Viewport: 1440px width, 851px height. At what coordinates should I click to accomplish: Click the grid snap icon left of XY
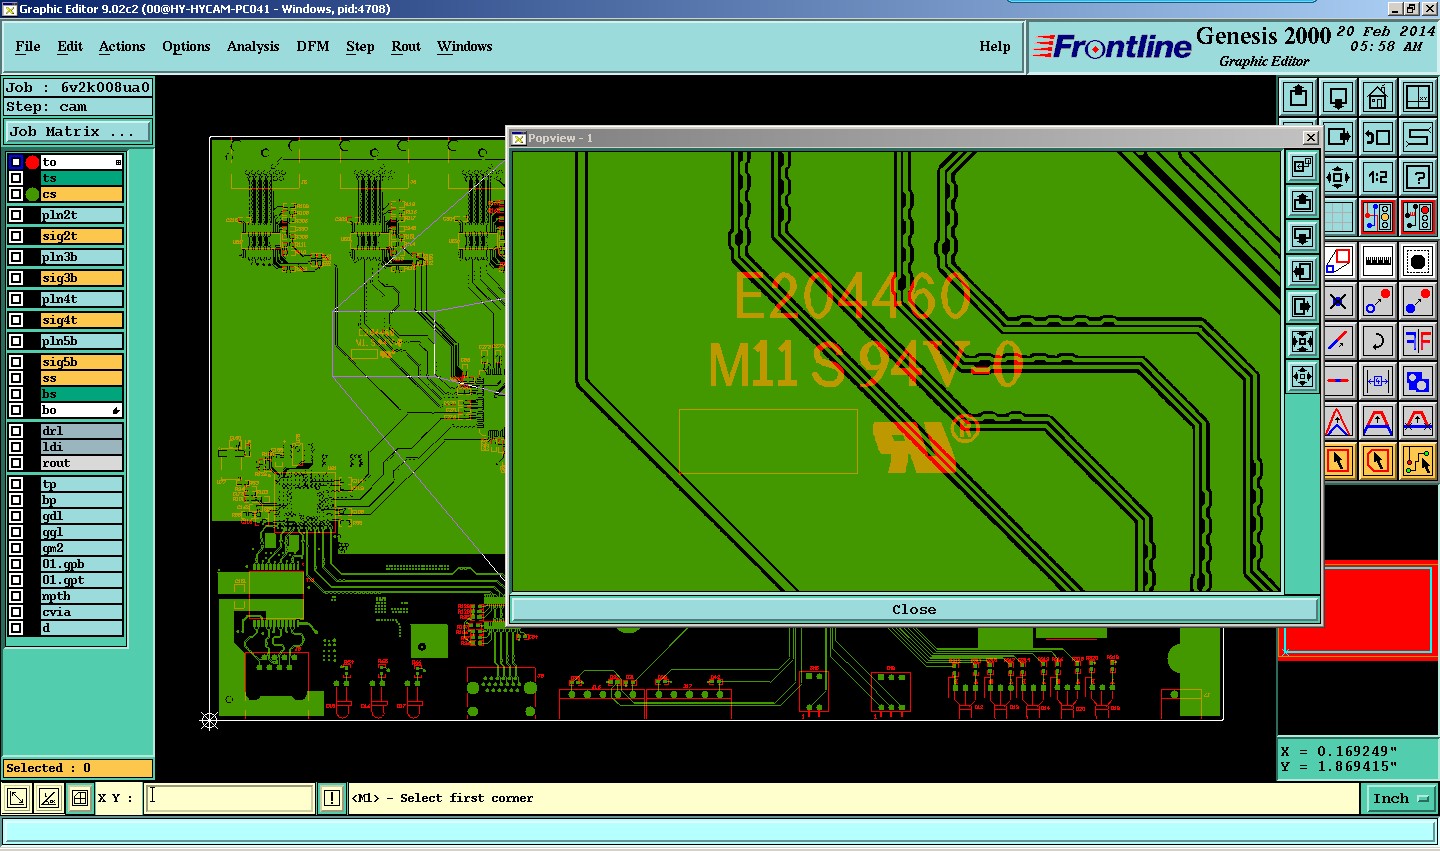[79, 798]
